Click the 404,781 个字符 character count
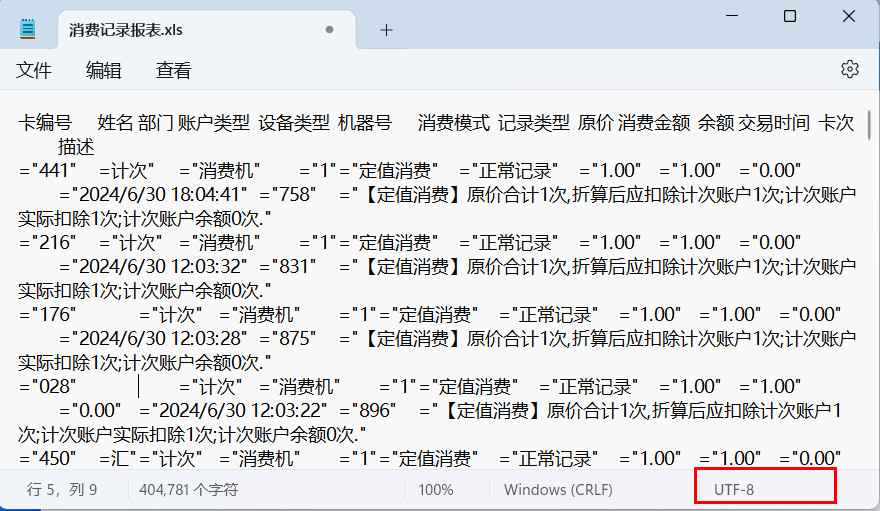880x511 pixels. pyautogui.click(x=189, y=490)
